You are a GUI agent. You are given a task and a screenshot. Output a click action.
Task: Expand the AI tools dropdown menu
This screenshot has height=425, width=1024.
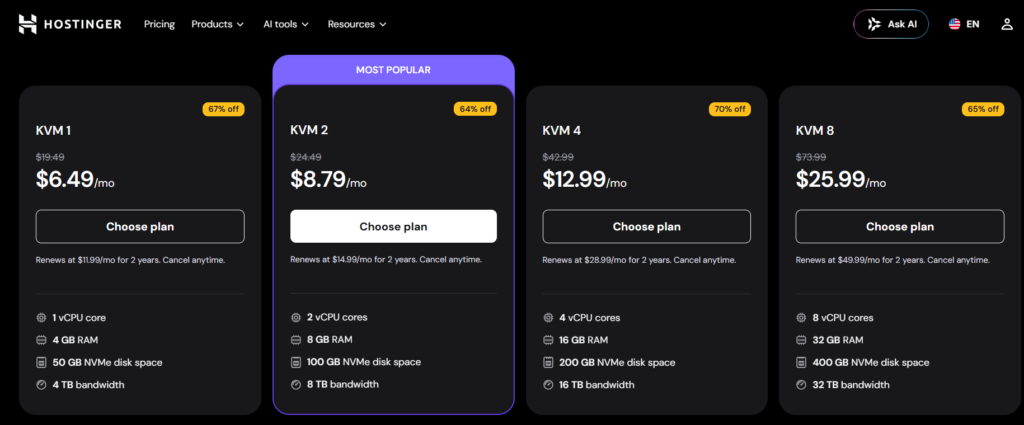285,24
